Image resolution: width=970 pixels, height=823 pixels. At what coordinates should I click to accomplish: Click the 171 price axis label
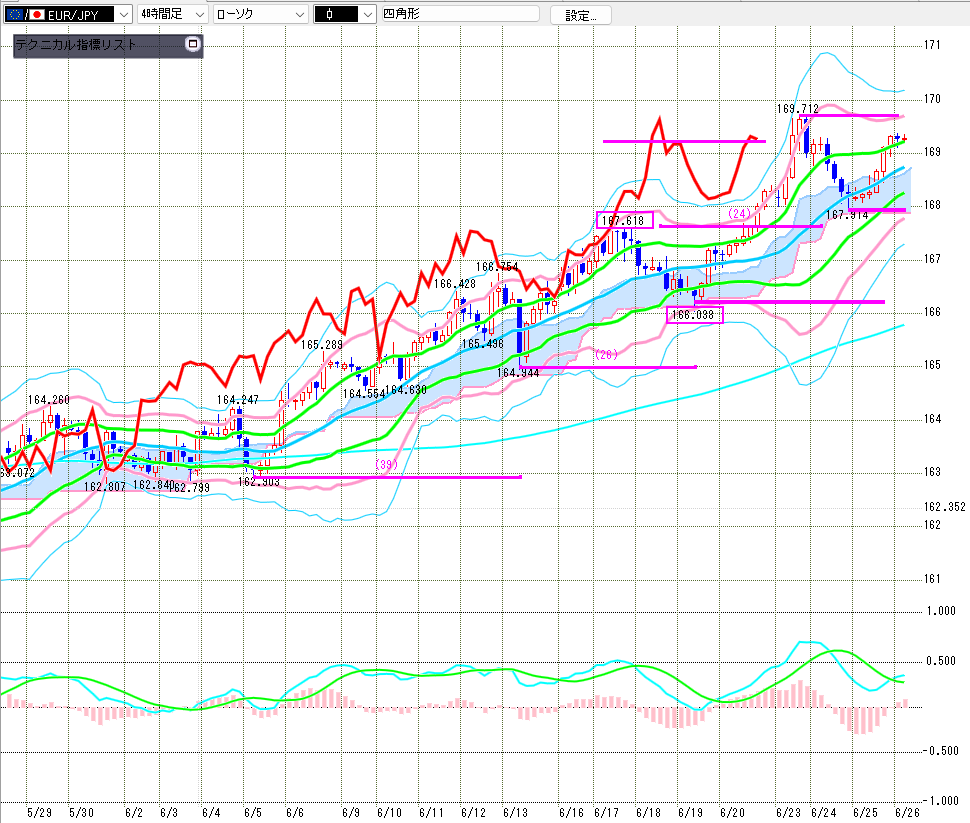932,45
